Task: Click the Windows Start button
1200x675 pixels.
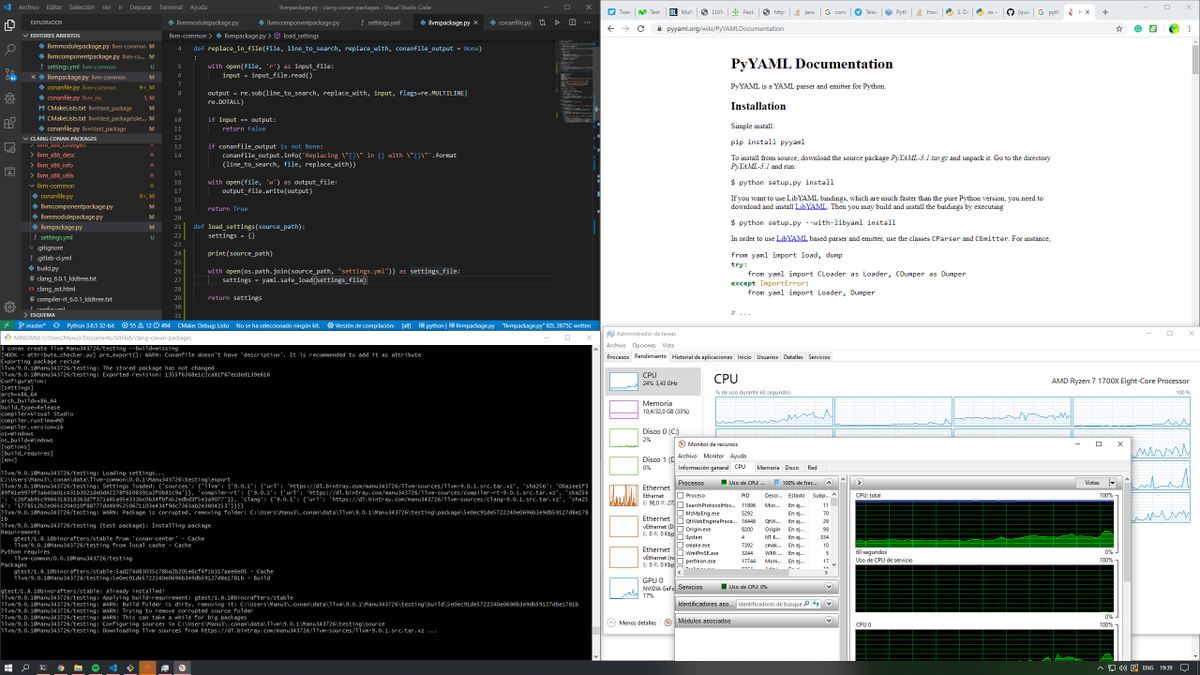Action: pyautogui.click(x=10, y=667)
